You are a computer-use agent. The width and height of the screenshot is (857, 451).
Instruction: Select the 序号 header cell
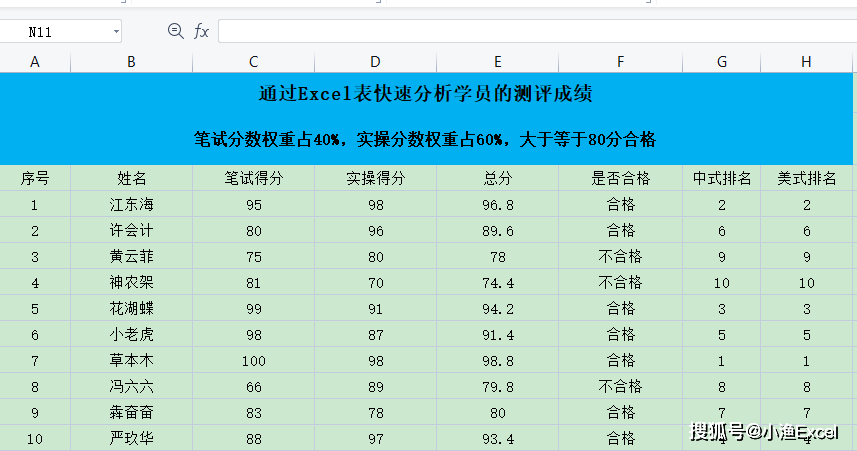35,178
